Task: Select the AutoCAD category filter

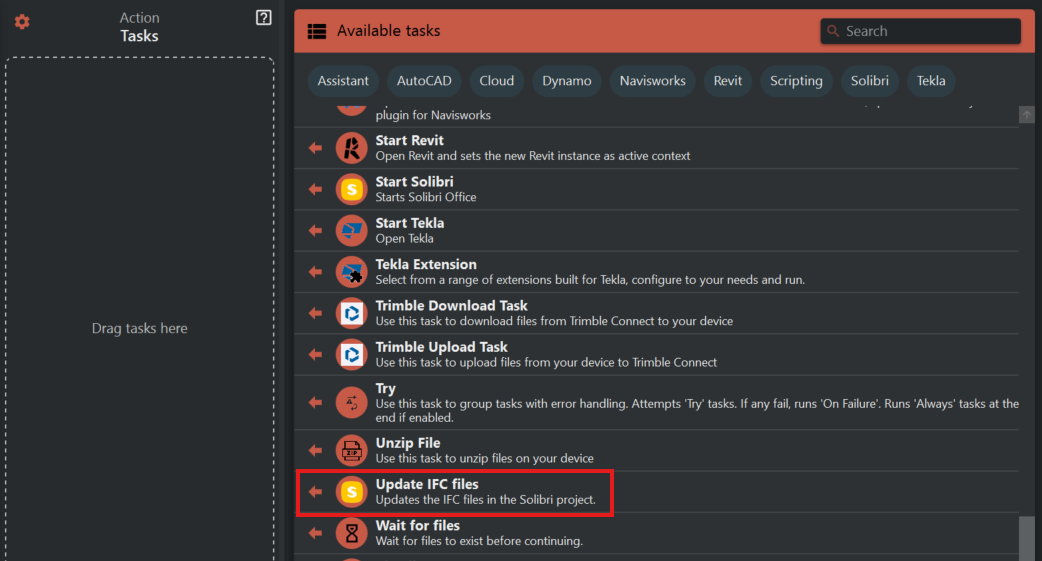Action: [x=424, y=81]
